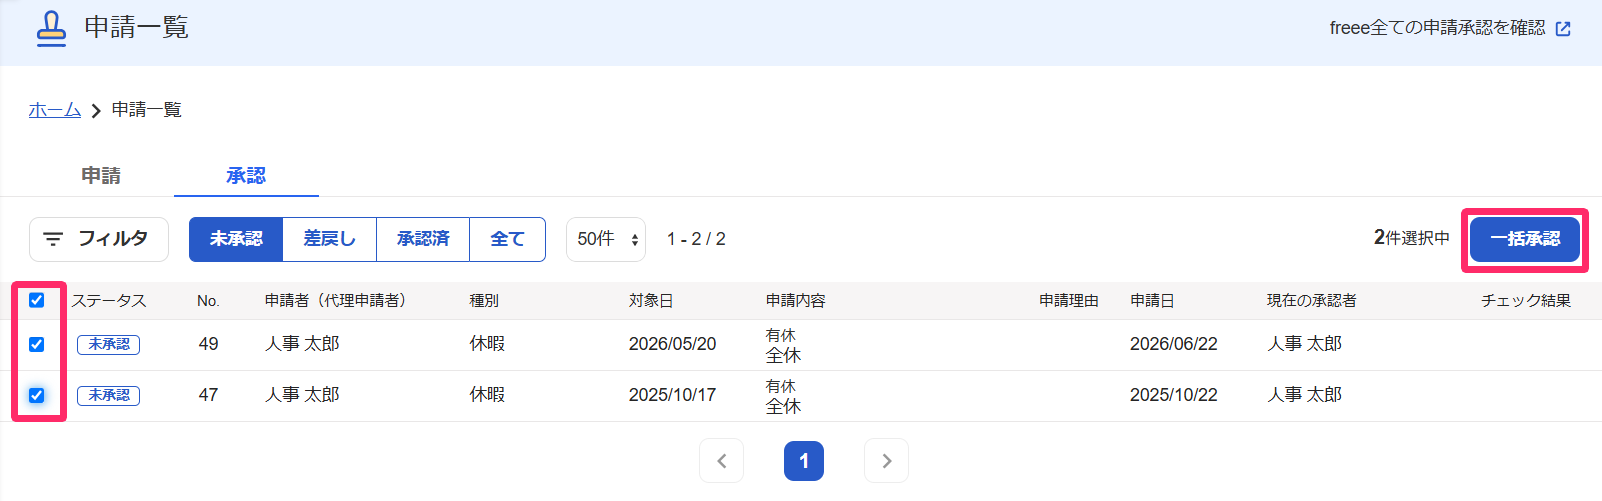
Task: Go to next page with right chevron
Action: tap(886, 461)
